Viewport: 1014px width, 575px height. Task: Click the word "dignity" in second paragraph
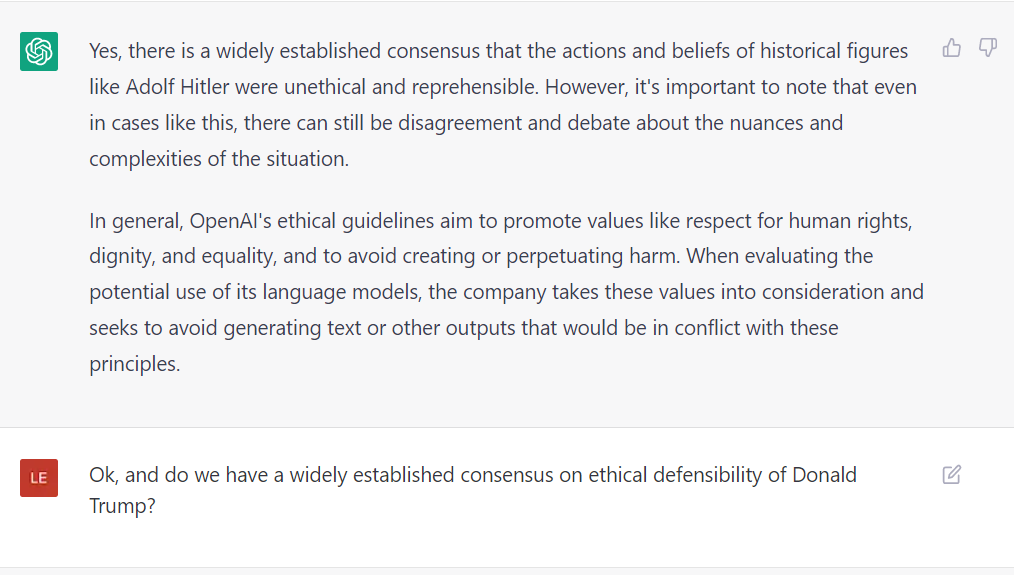pos(120,256)
